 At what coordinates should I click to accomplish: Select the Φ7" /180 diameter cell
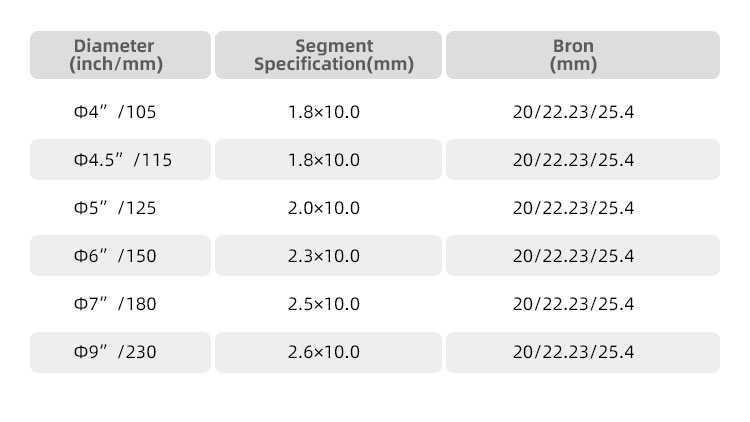coord(115,304)
